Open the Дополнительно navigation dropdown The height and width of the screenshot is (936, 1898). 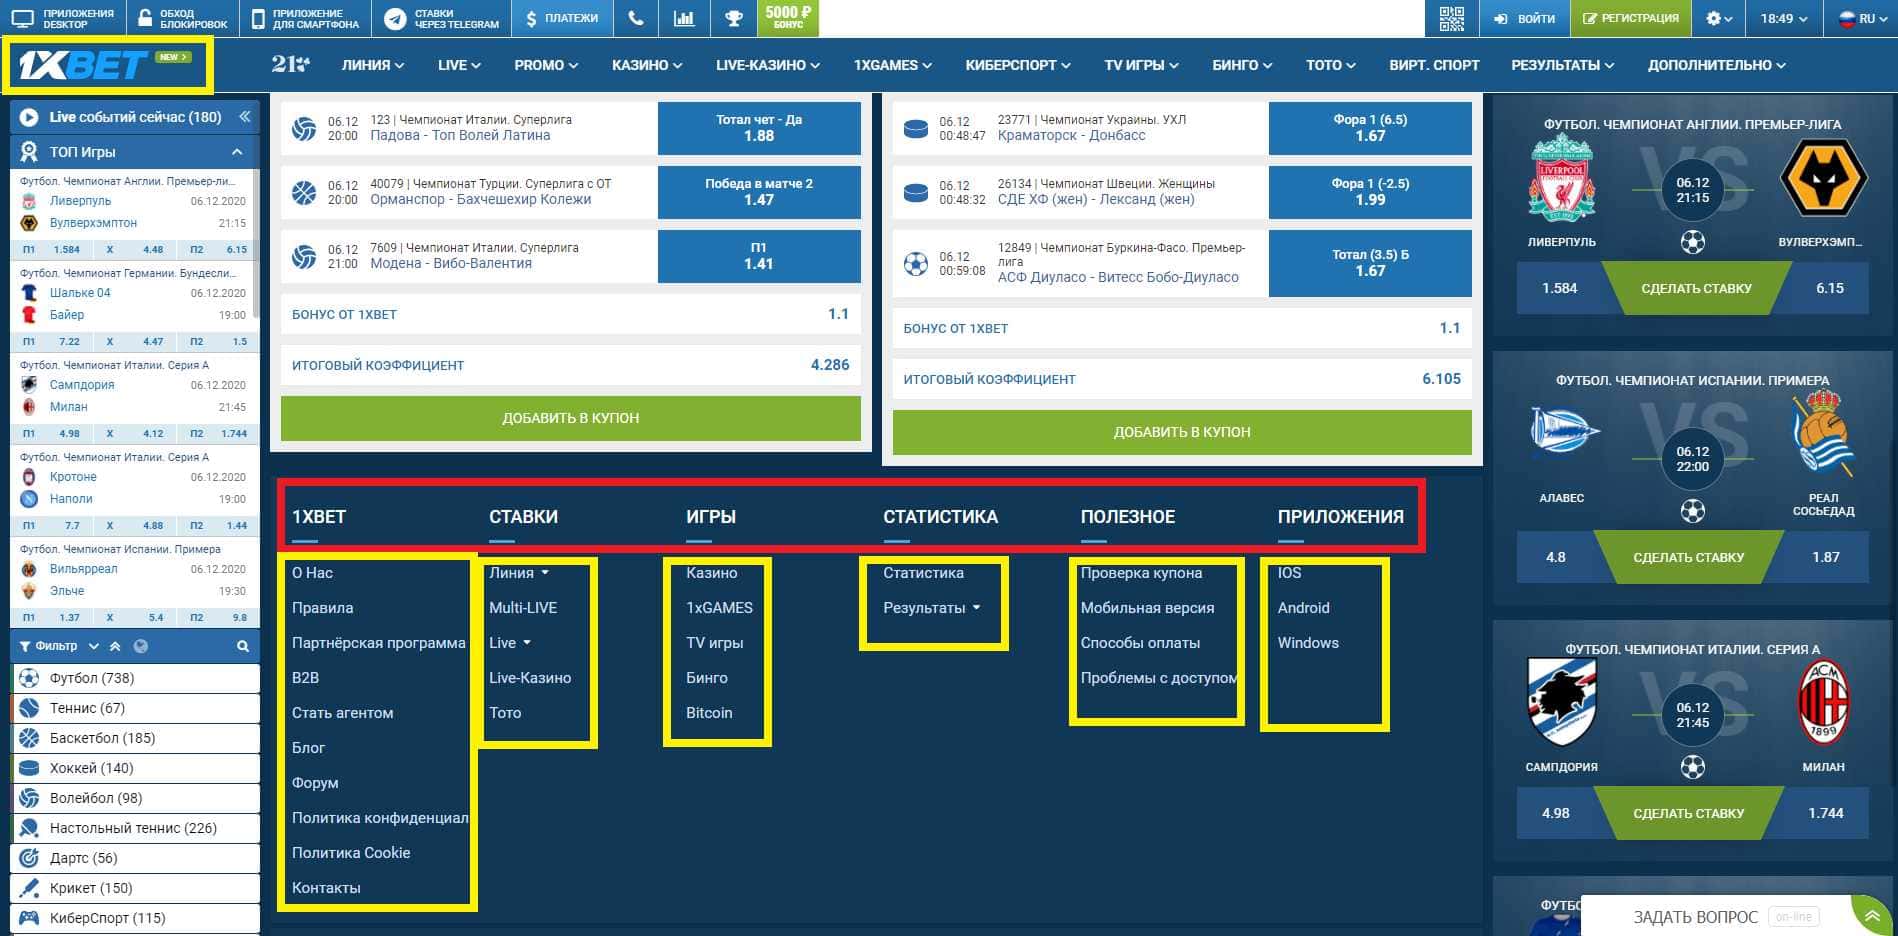click(1716, 65)
